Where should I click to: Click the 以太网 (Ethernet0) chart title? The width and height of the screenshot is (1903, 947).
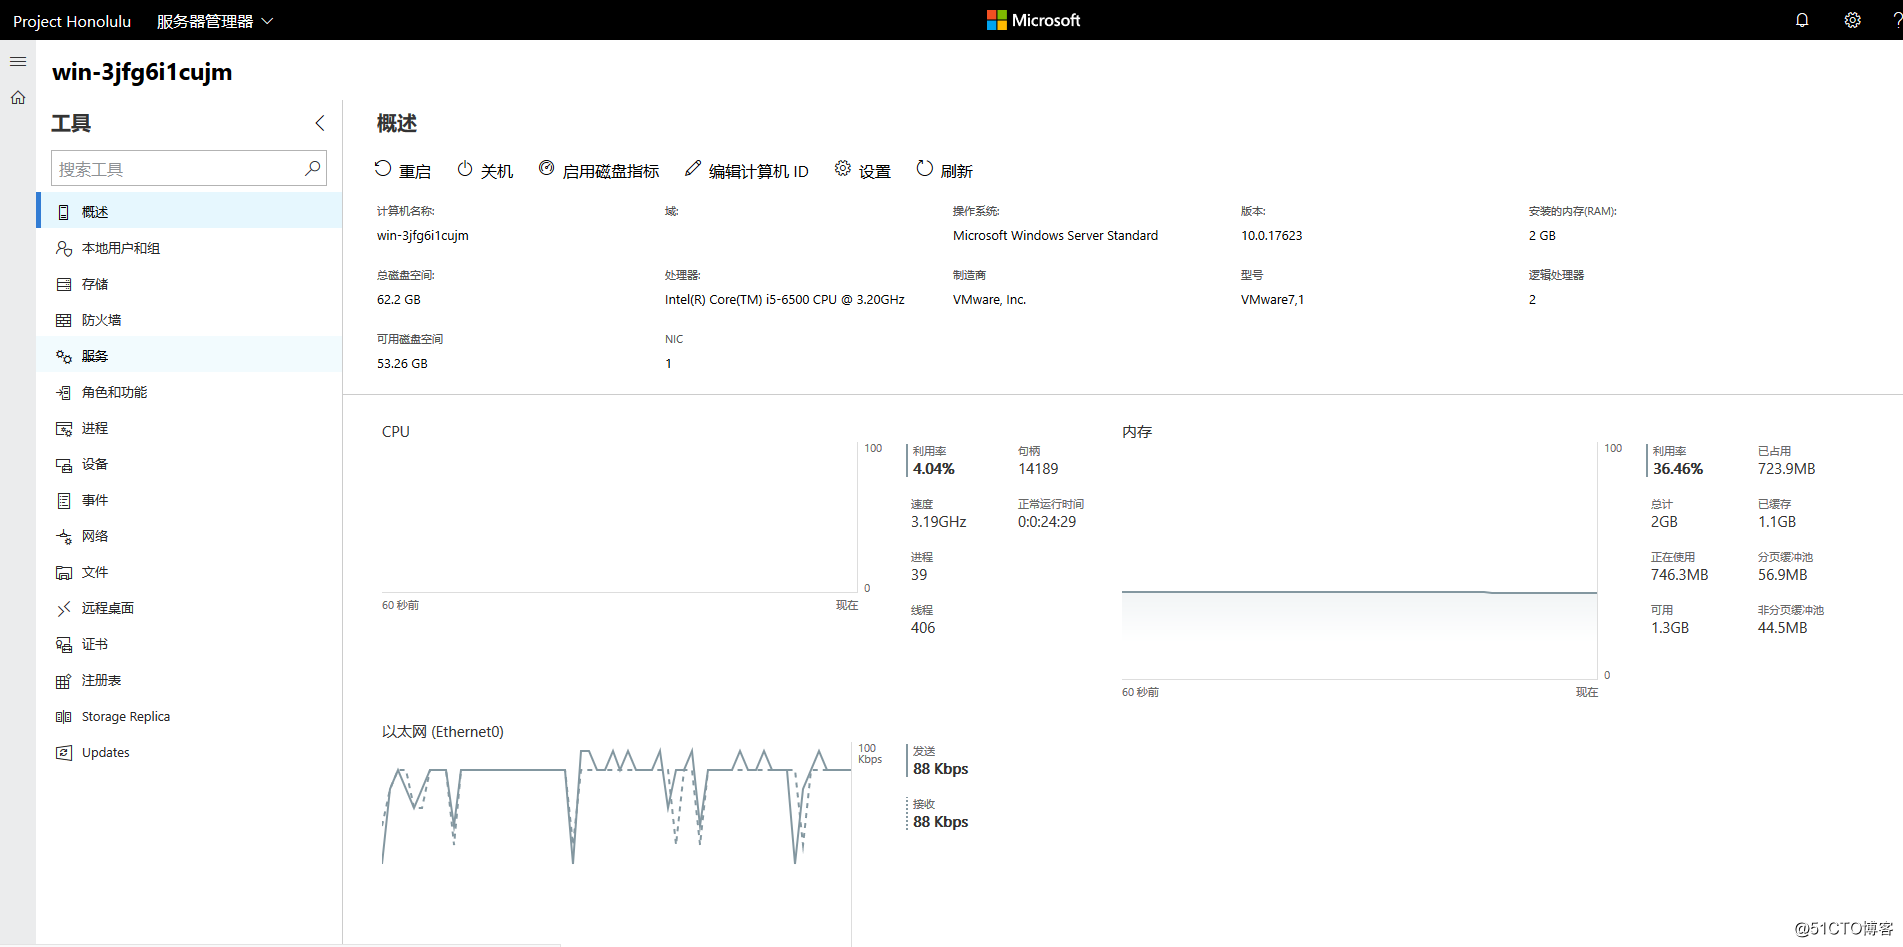443,732
